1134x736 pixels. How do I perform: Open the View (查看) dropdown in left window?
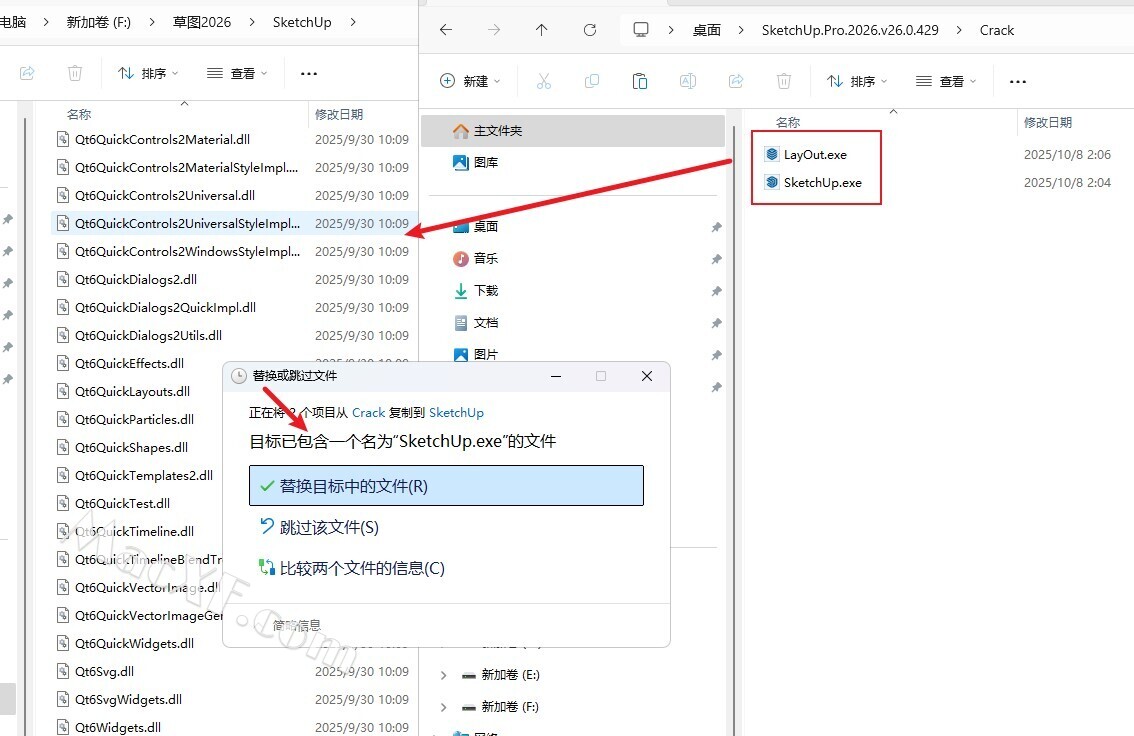[237, 73]
